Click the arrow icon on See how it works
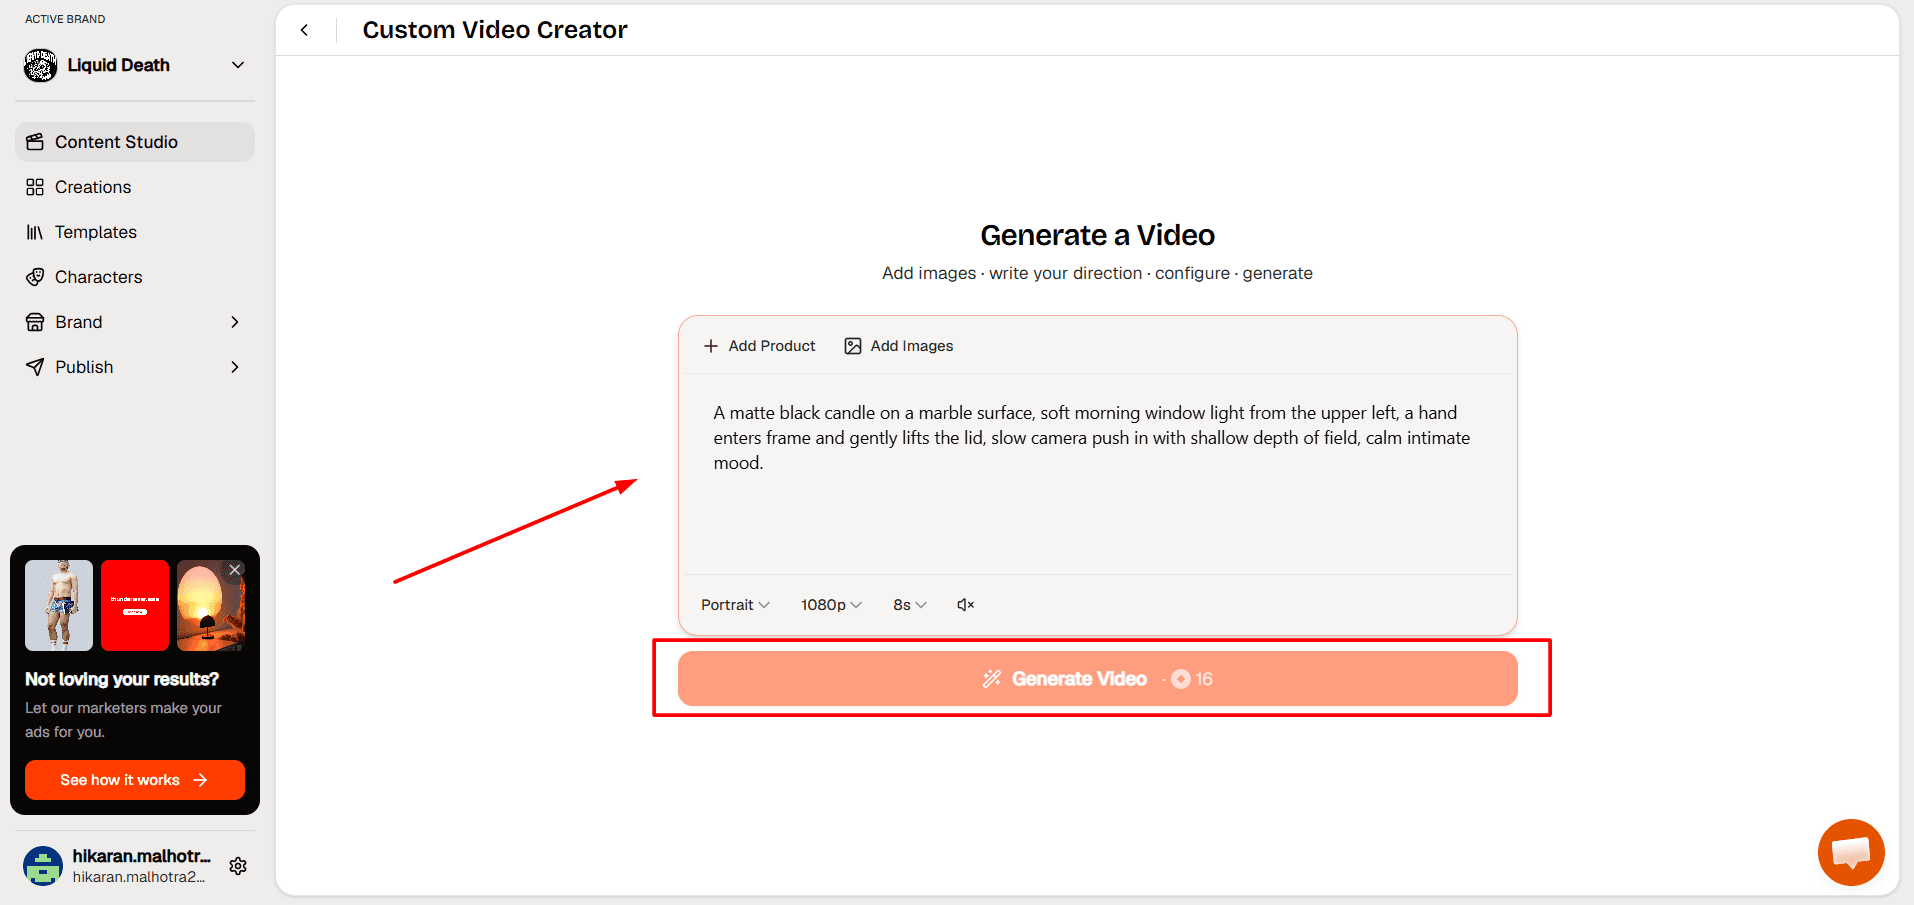1914x905 pixels. [200, 780]
